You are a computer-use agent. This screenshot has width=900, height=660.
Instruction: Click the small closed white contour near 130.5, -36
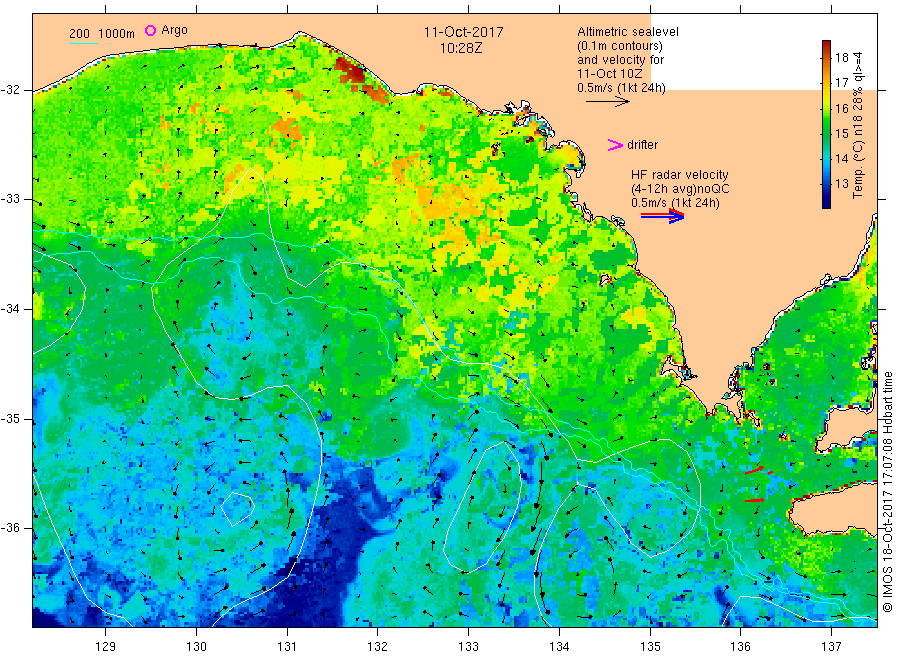[x=238, y=508]
